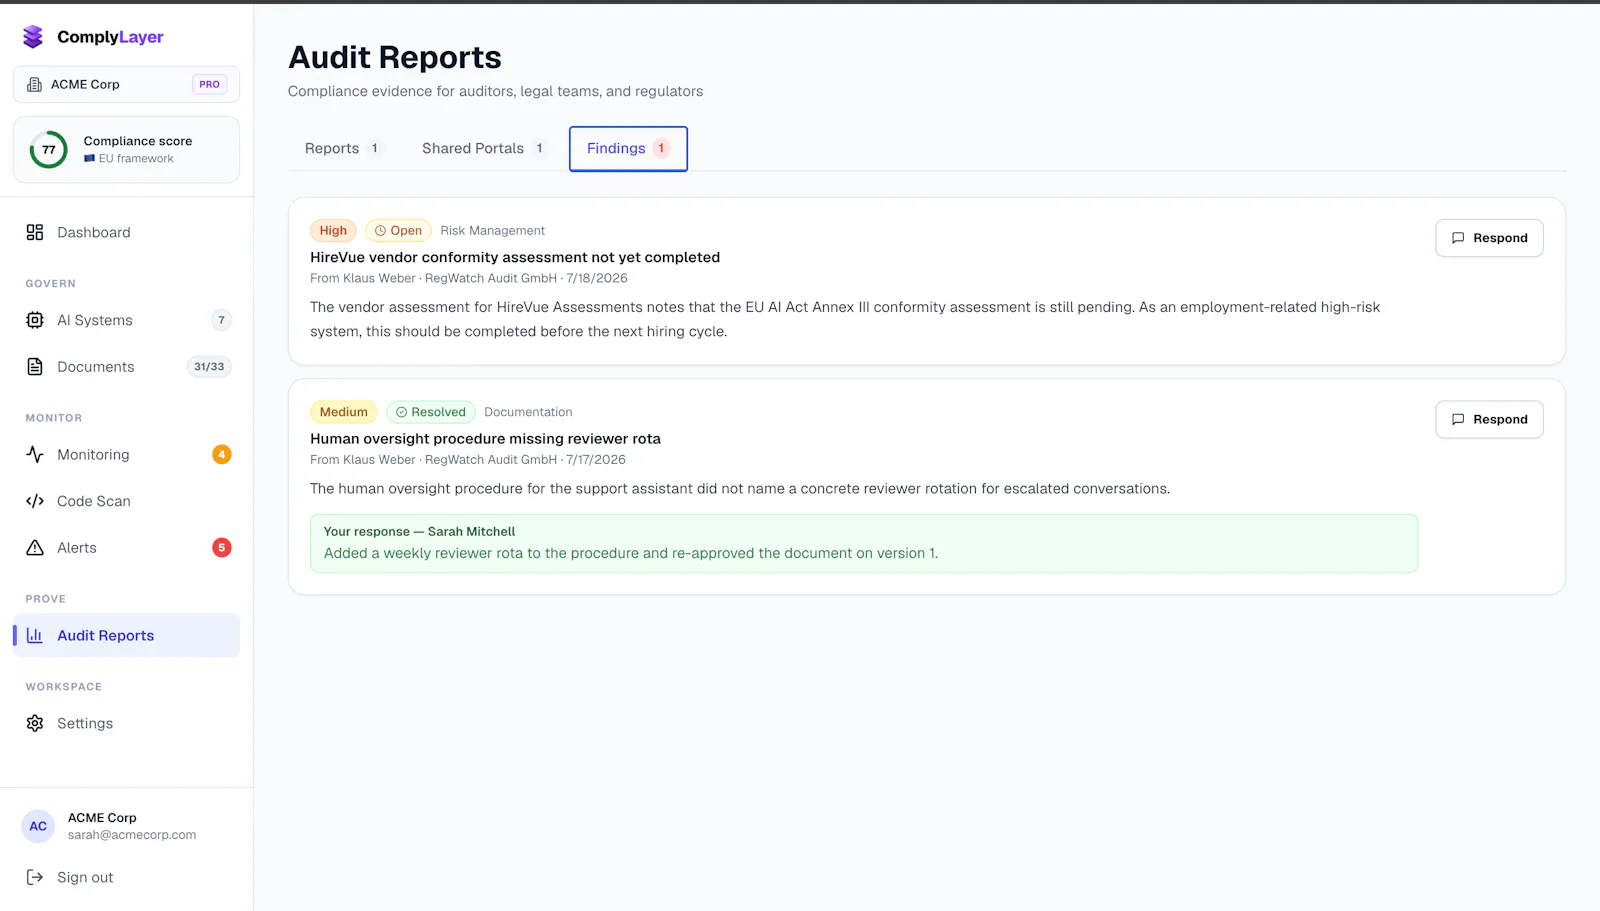Screen dimensions: 1600x911
Task: Click the ComplyLayer logo icon
Action: point(33,37)
